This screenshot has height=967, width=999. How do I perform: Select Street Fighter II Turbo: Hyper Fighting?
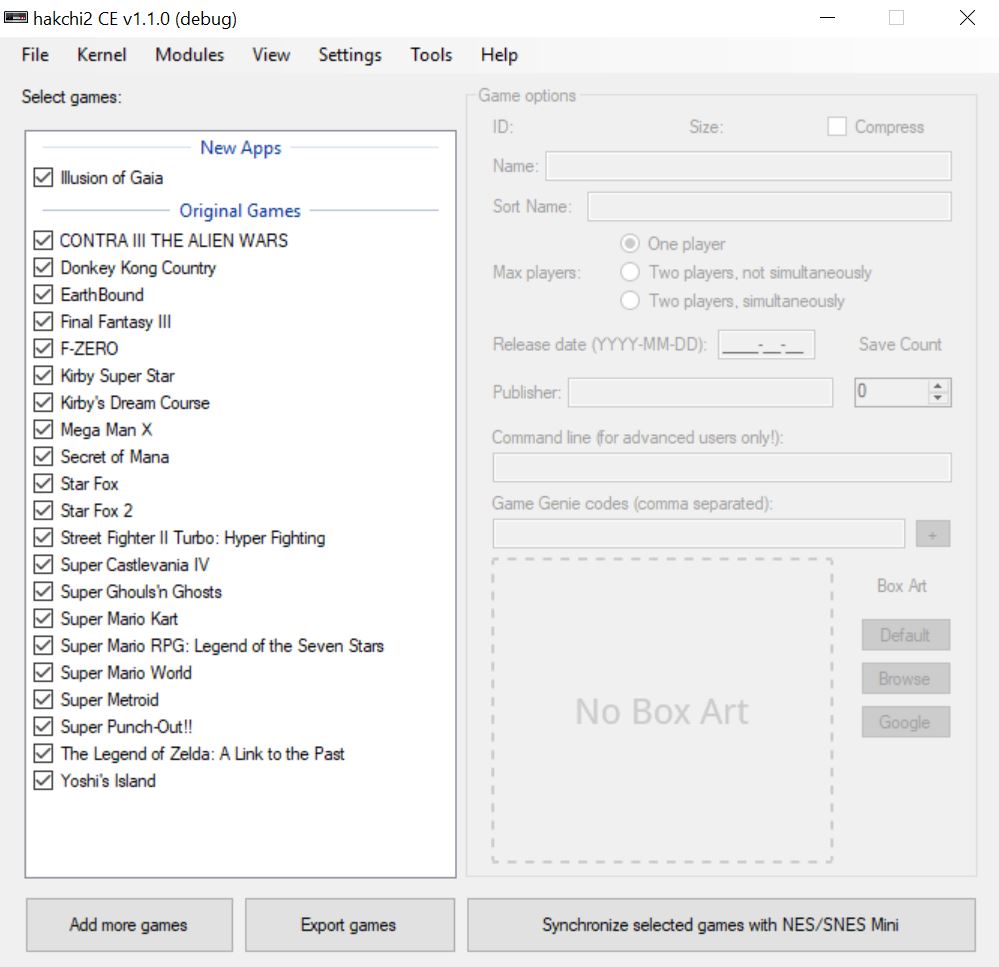tap(192, 538)
